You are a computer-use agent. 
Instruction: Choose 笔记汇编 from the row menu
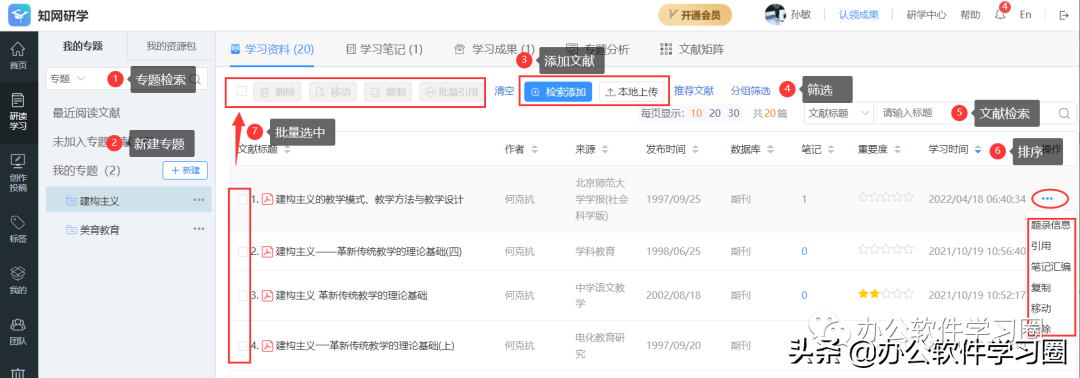(1050, 266)
